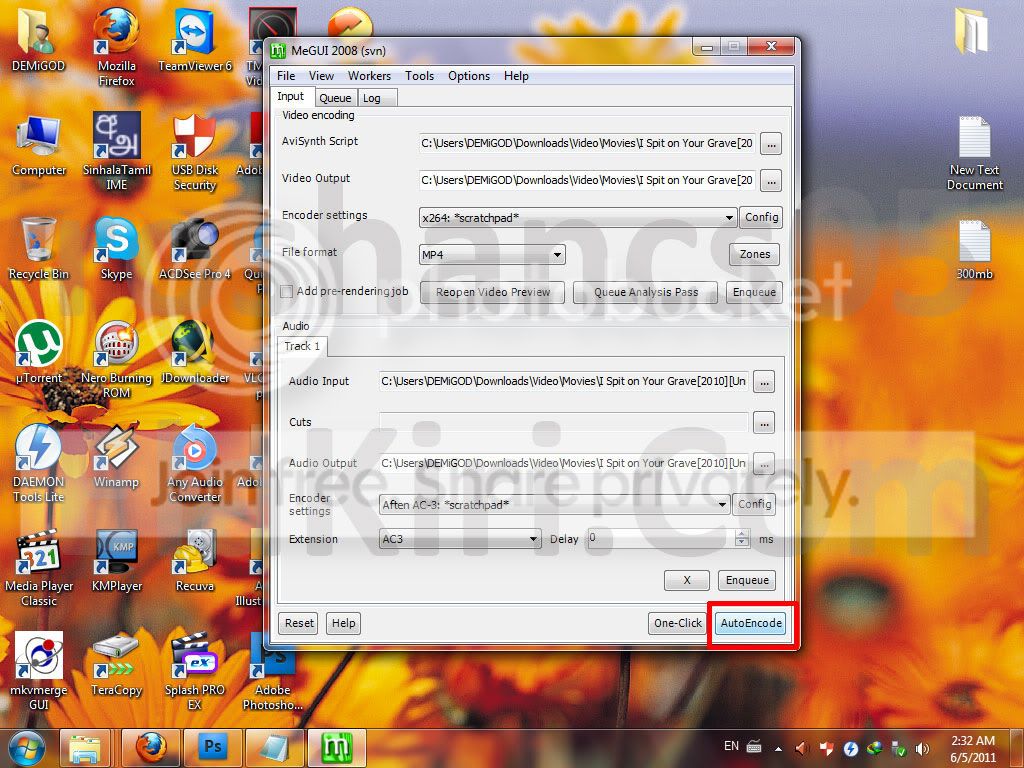Image resolution: width=1024 pixels, height=768 pixels.
Task: Click the Cuts browse button
Action: point(764,423)
